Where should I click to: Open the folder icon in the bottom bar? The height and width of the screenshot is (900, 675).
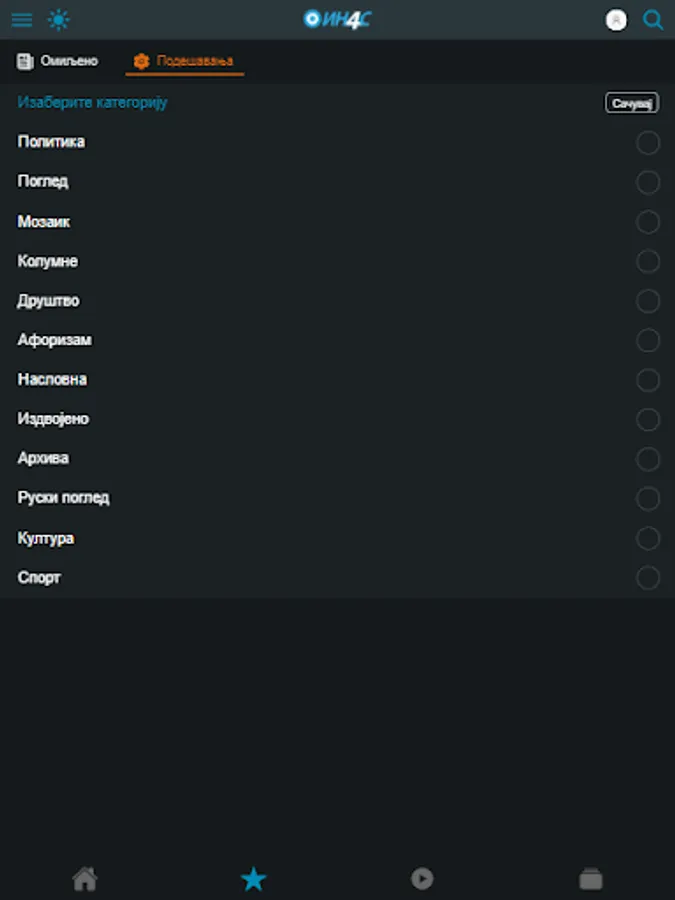591,879
